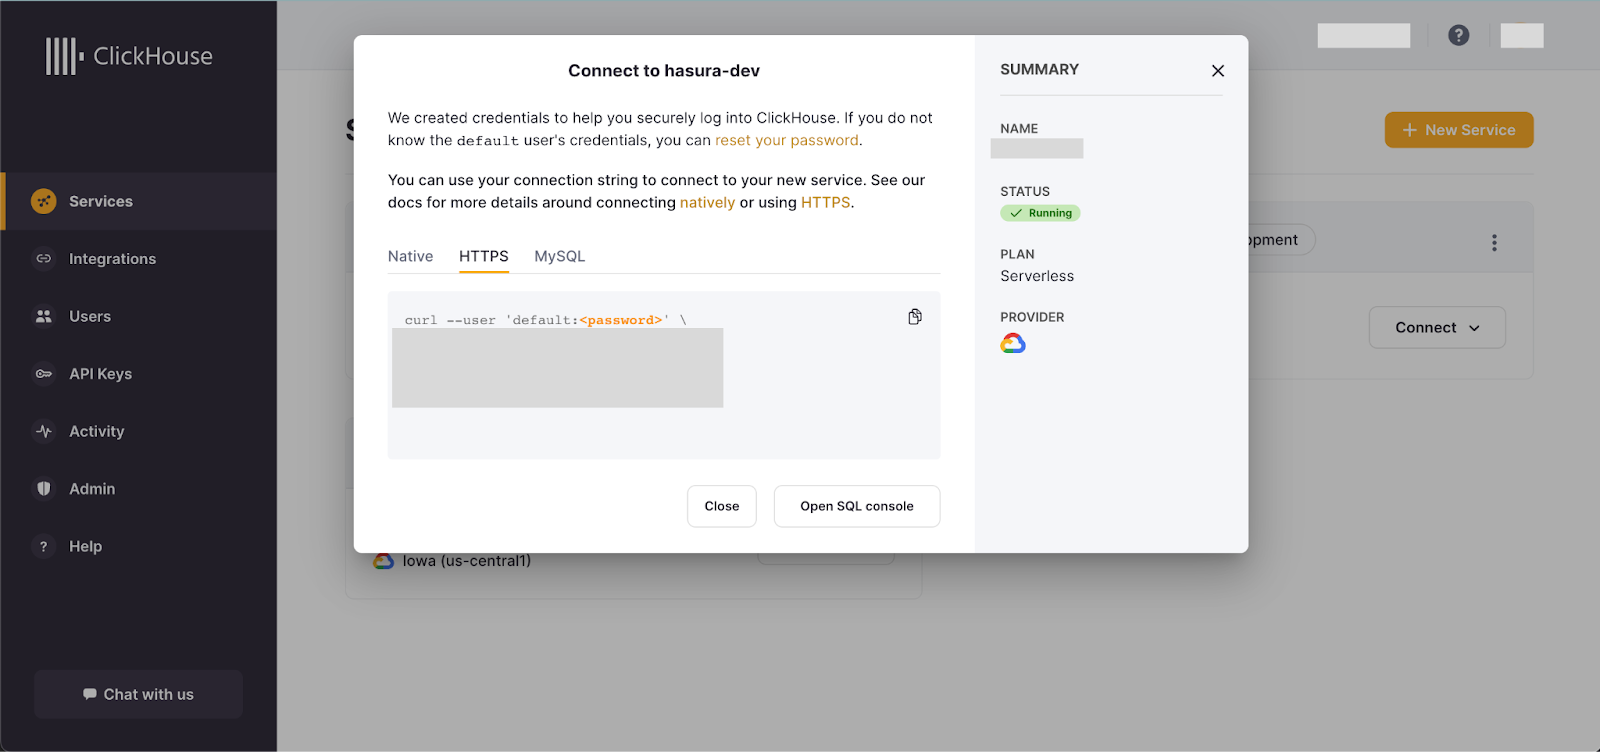The height and width of the screenshot is (752, 1600).
Task: Click the Connect to hasura-dev title
Action: tap(664, 71)
